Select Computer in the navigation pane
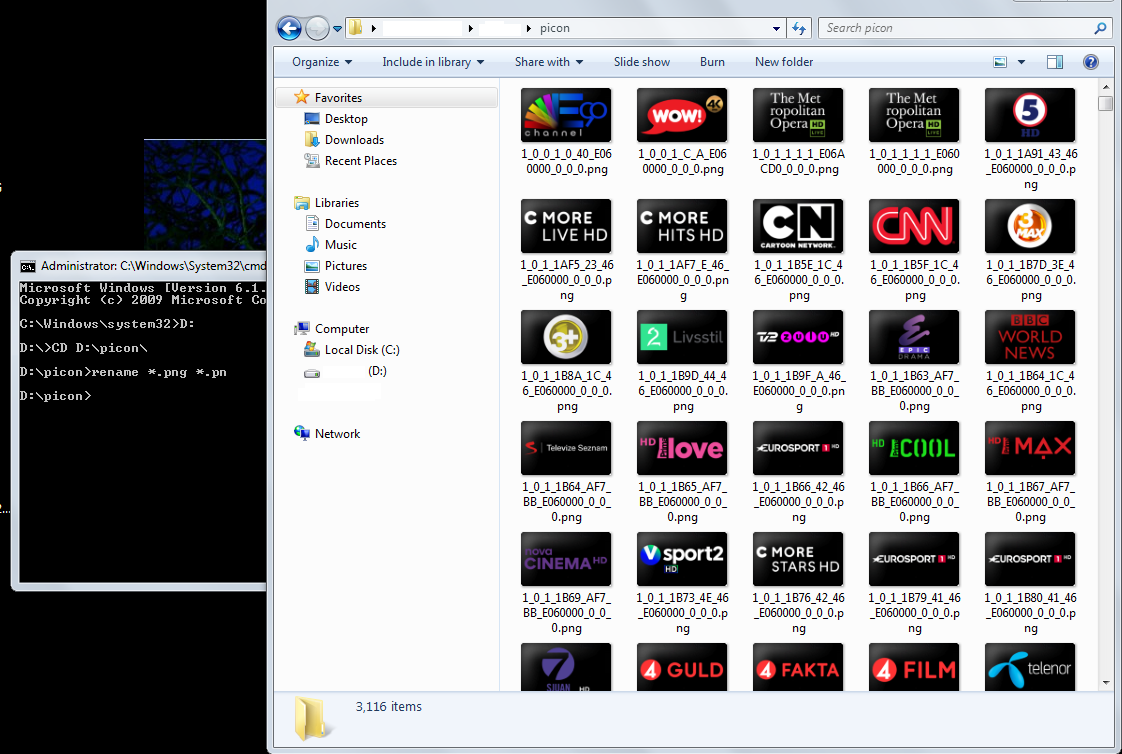This screenshot has height=754, width=1122. coord(341,328)
